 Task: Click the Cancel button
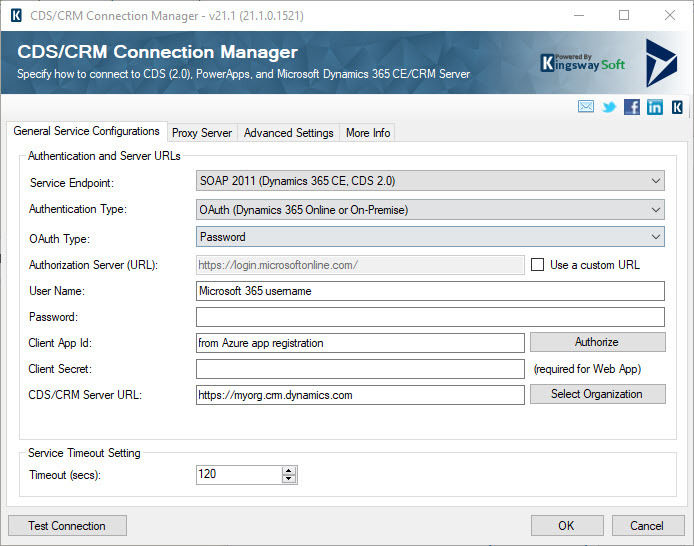[x=648, y=526]
